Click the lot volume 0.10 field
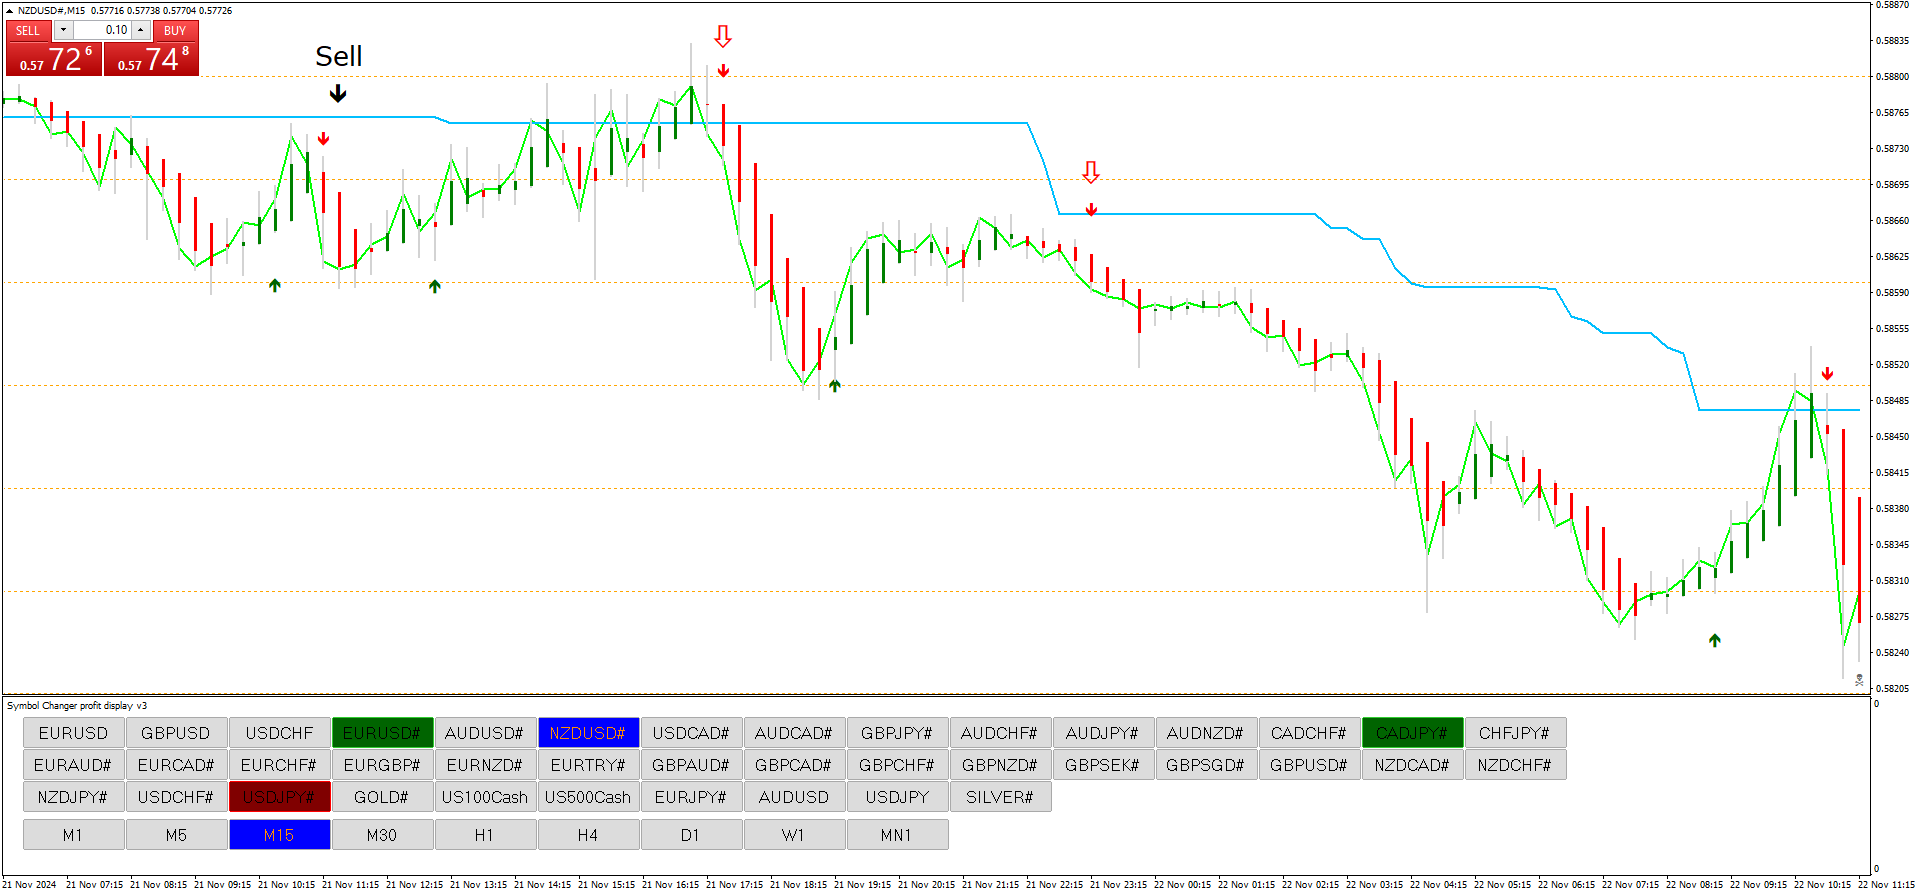The image size is (1916, 896). pos(103,31)
